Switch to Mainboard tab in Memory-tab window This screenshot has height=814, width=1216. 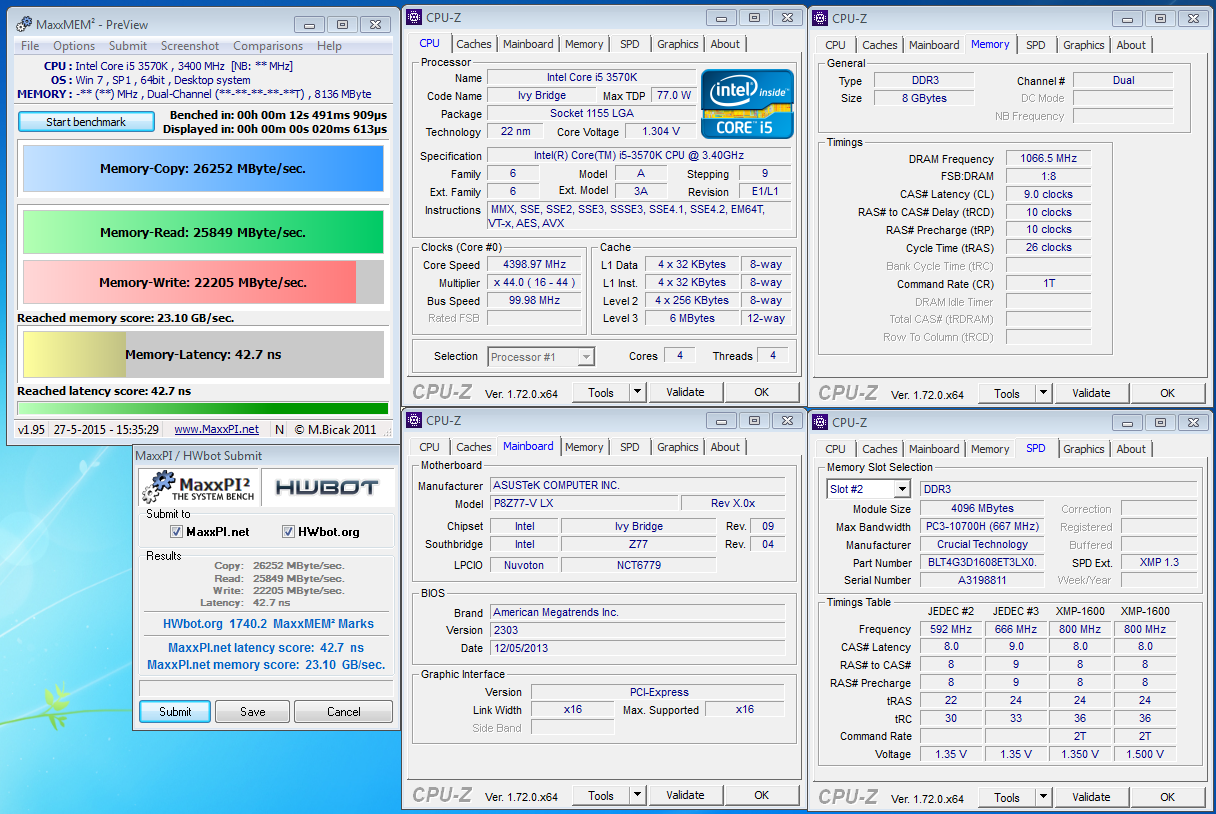pyautogui.click(x=934, y=45)
